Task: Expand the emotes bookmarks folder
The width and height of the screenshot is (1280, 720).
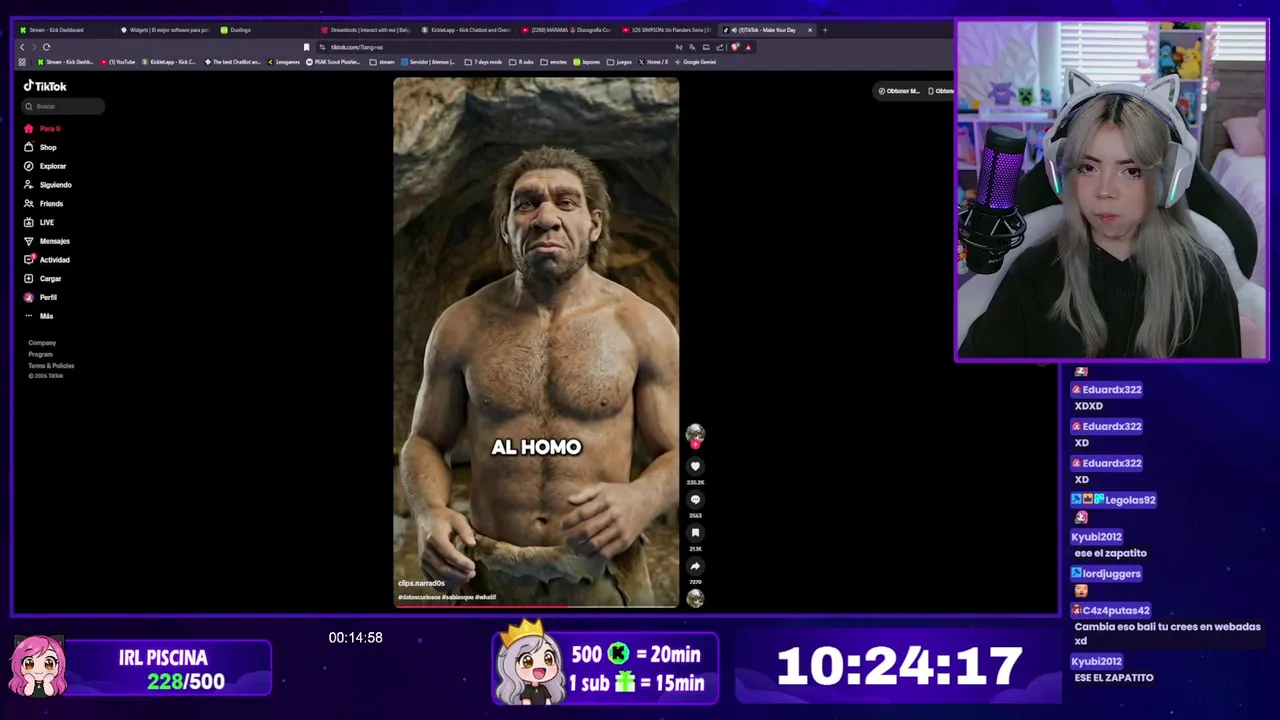Action: click(554, 62)
